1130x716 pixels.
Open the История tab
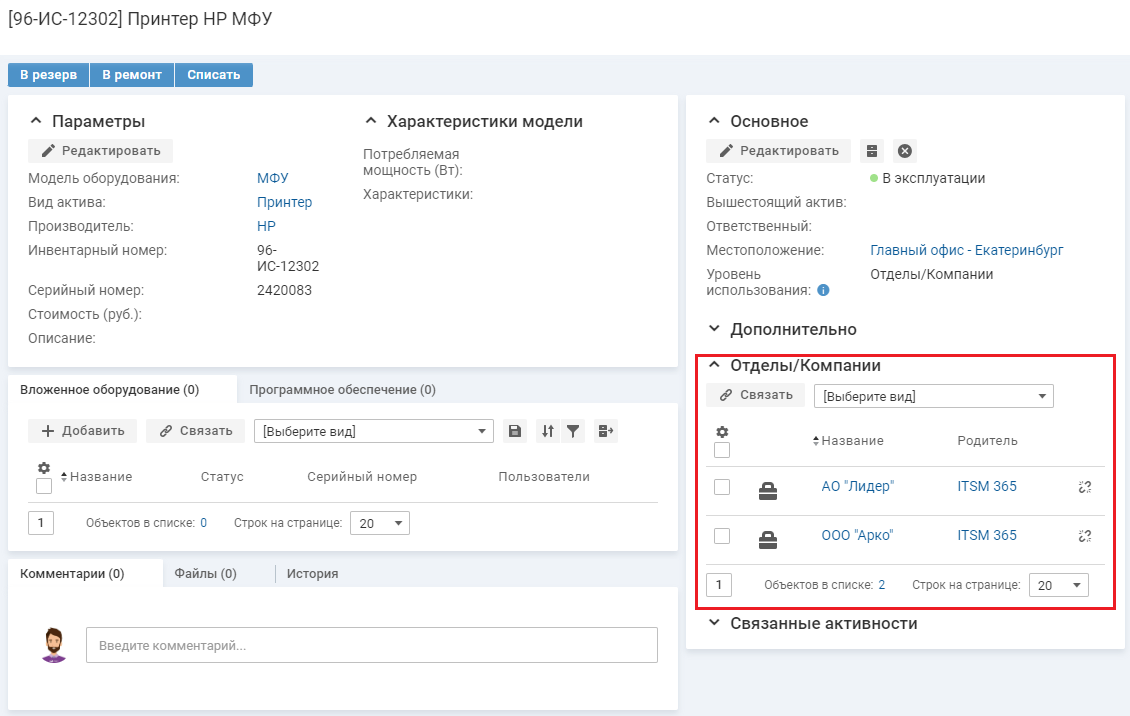coord(312,574)
